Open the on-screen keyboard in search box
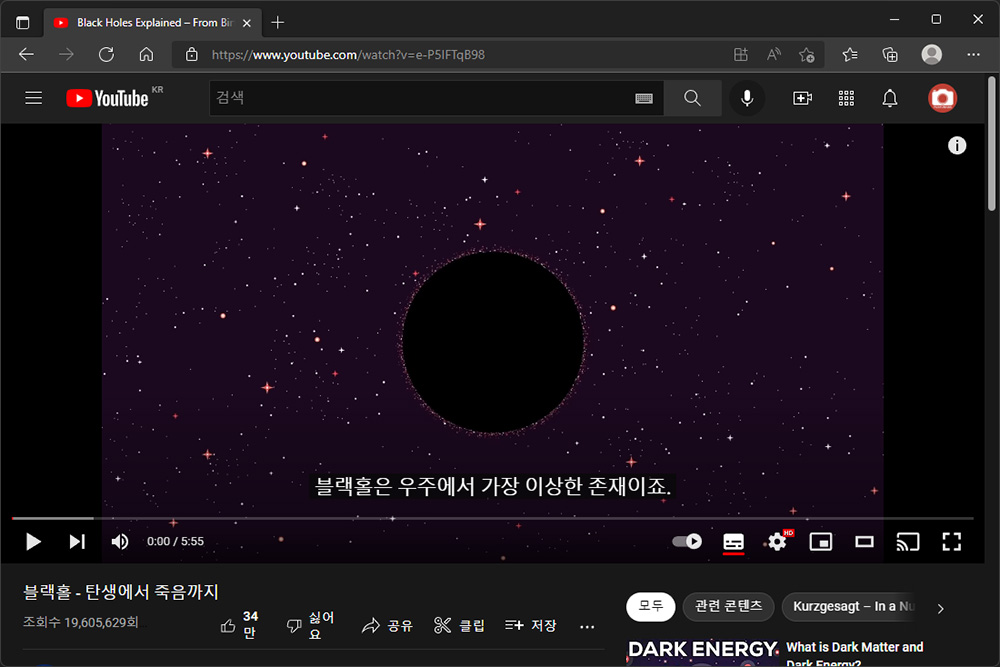 (x=643, y=98)
